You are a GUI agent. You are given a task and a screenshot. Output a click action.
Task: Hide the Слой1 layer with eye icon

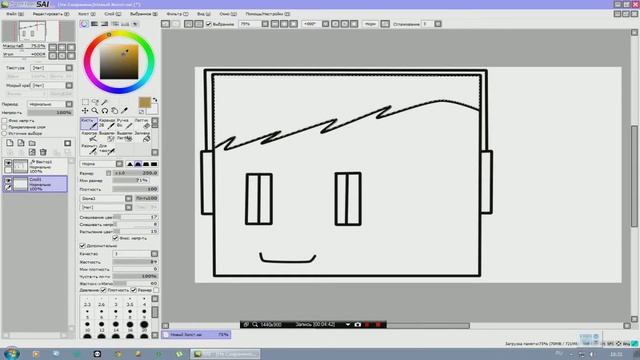8,180
